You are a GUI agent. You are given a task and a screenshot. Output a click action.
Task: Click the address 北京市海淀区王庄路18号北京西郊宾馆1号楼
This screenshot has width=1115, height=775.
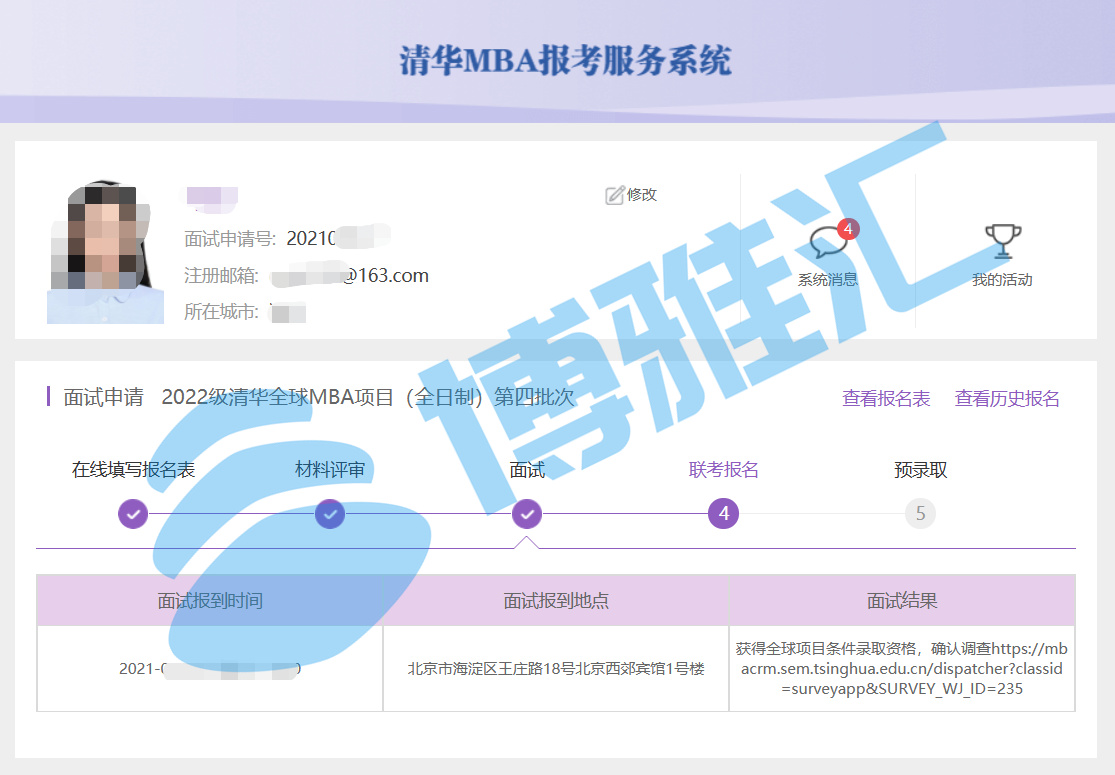(x=556, y=669)
